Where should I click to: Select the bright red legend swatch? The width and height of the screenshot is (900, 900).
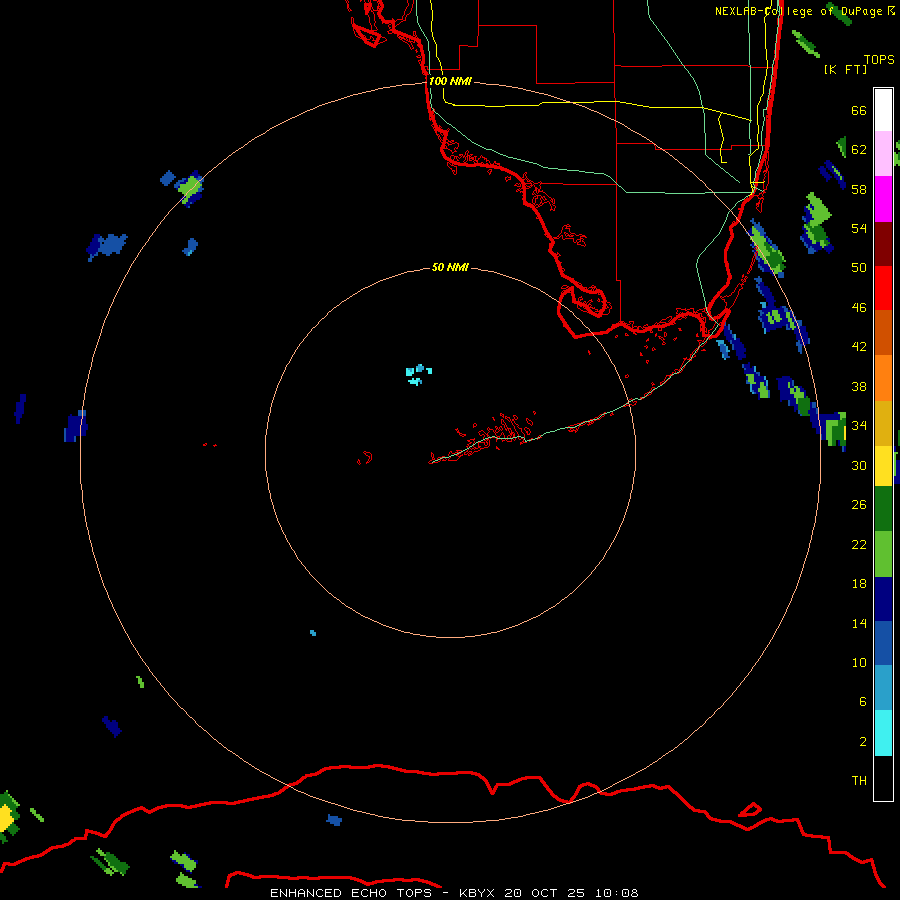(883, 288)
